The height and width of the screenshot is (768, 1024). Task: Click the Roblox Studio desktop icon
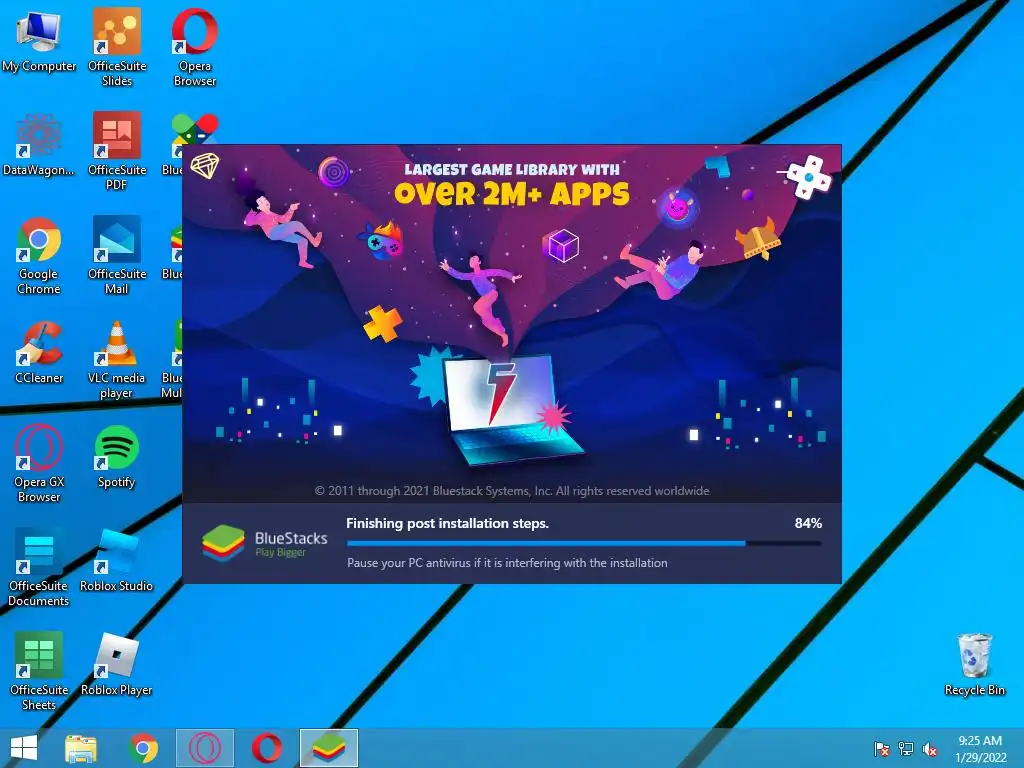tap(116, 561)
